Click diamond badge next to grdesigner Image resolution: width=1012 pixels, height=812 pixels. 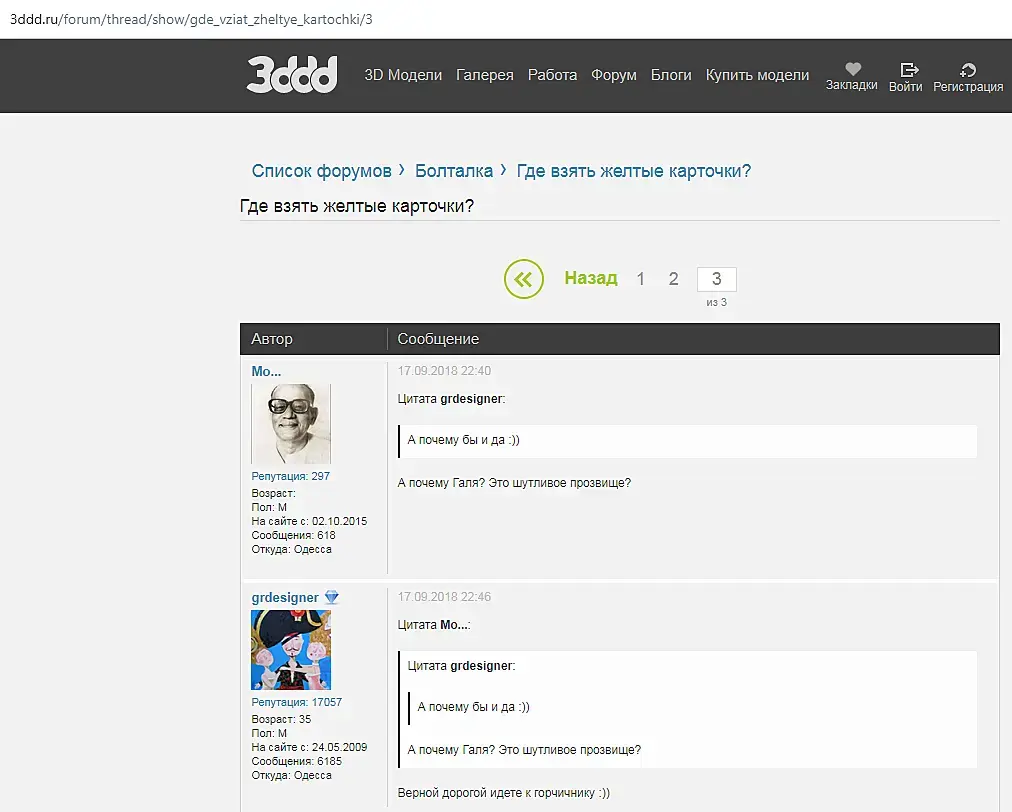pyautogui.click(x=331, y=597)
